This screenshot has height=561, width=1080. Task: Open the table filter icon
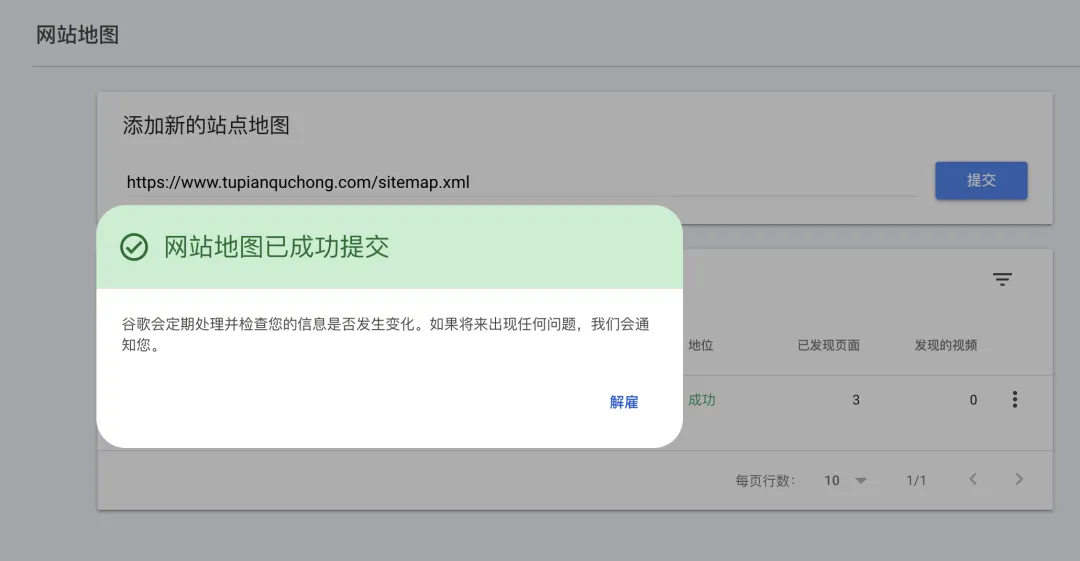point(1002,280)
